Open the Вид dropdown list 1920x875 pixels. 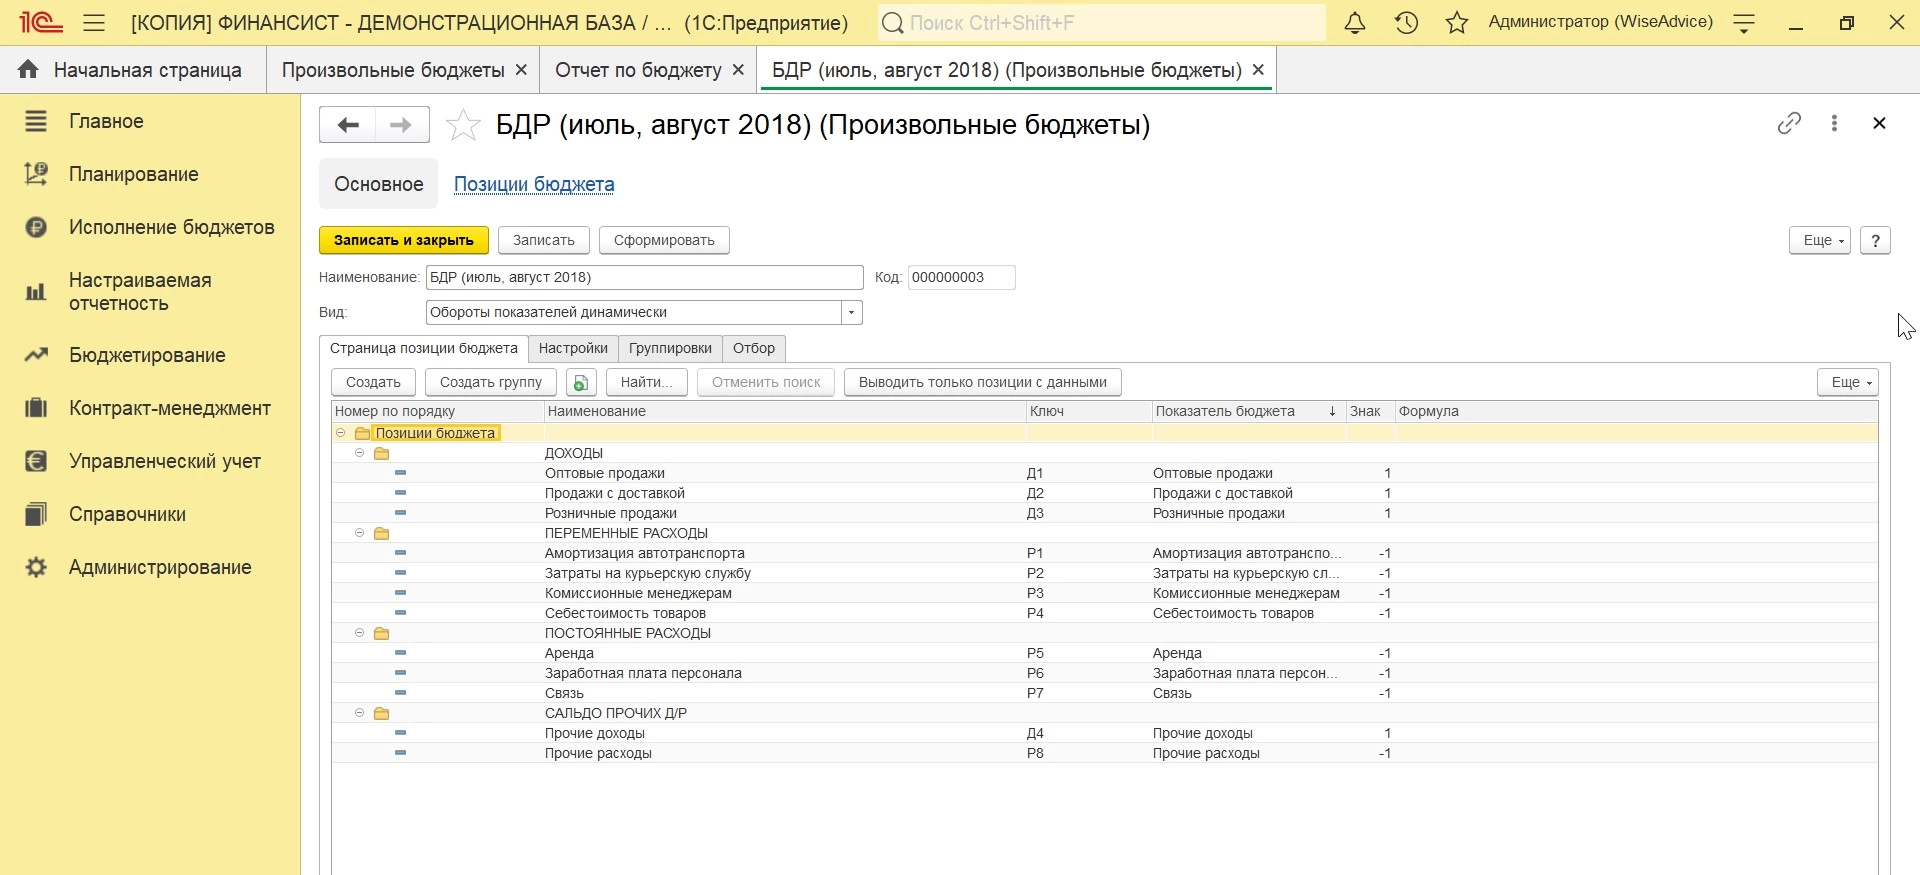click(851, 313)
